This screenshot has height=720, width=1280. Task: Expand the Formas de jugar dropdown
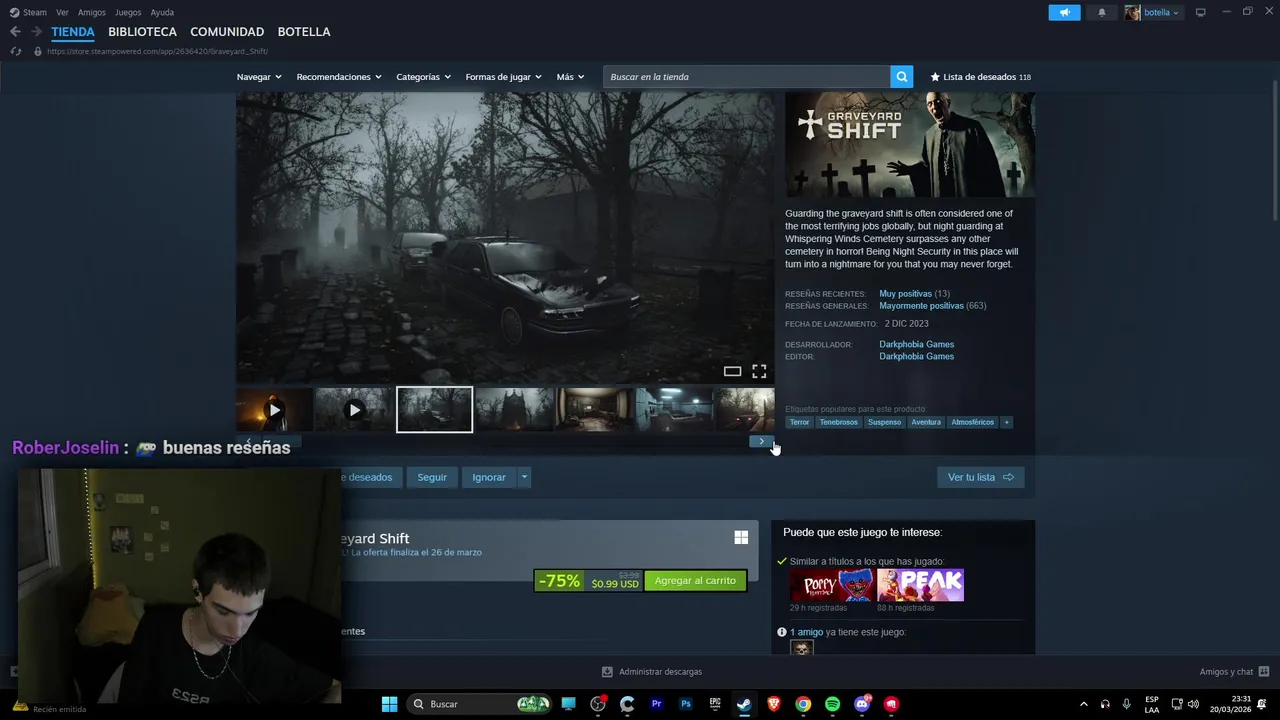tap(503, 77)
